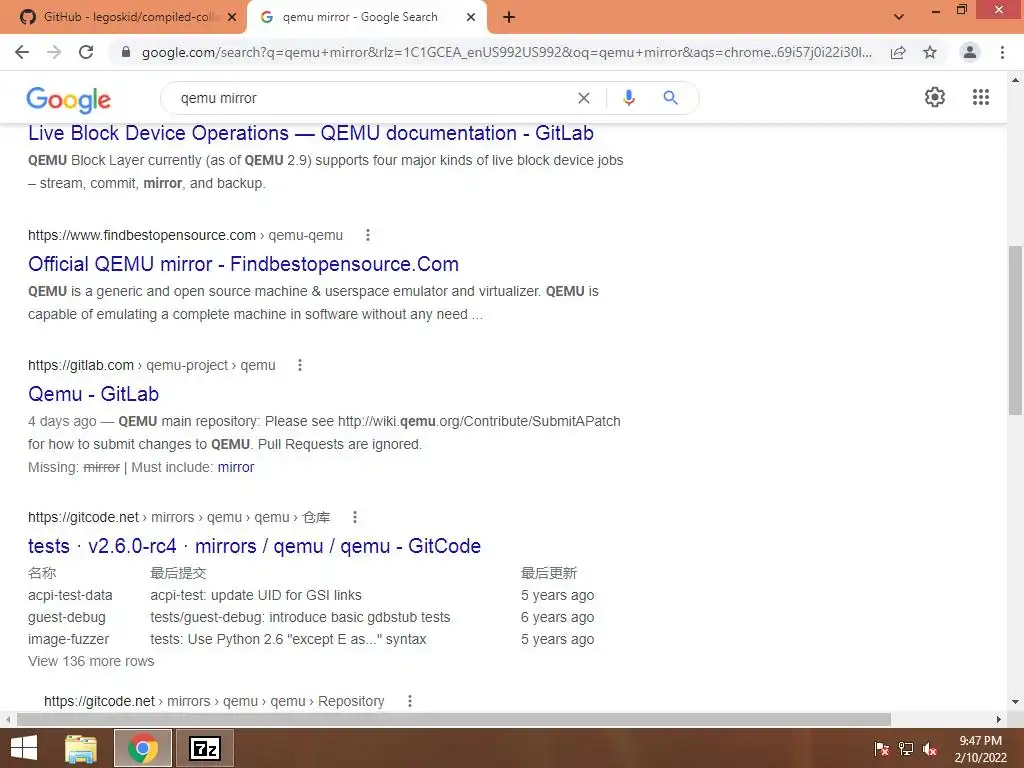
Task: Open options for findbestopensource.com result
Action: 368,235
